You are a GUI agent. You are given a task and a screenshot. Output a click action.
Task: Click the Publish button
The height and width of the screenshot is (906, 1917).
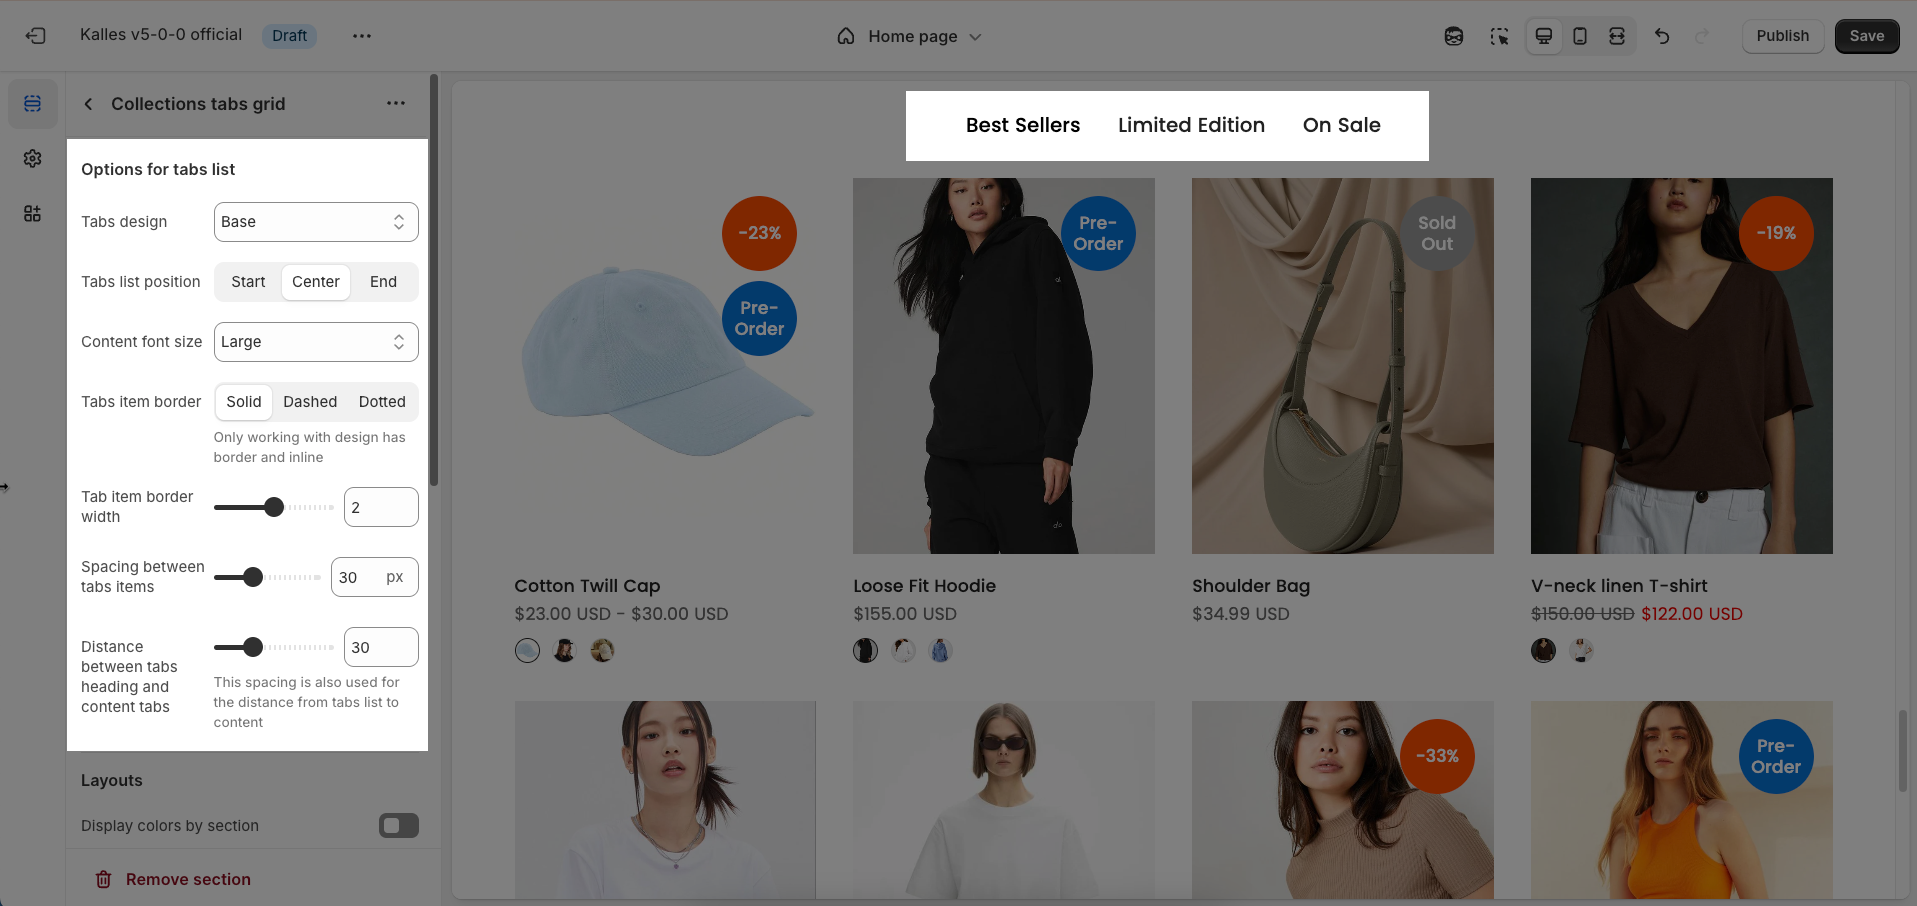(x=1783, y=36)
